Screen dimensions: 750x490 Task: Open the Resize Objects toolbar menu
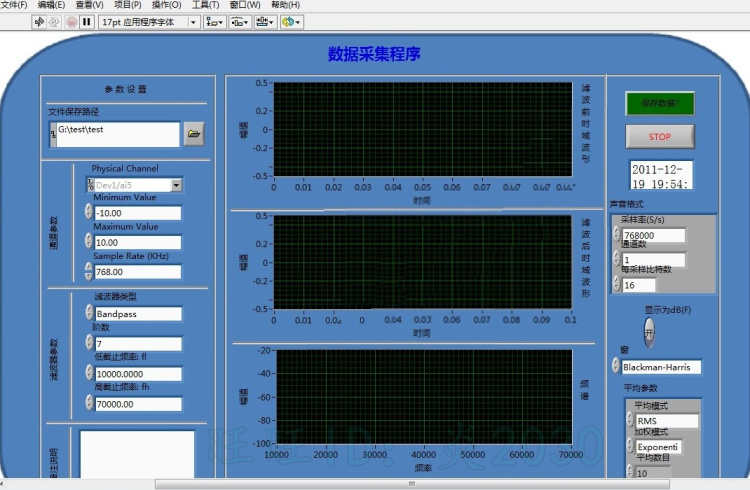tap(265, 22)
